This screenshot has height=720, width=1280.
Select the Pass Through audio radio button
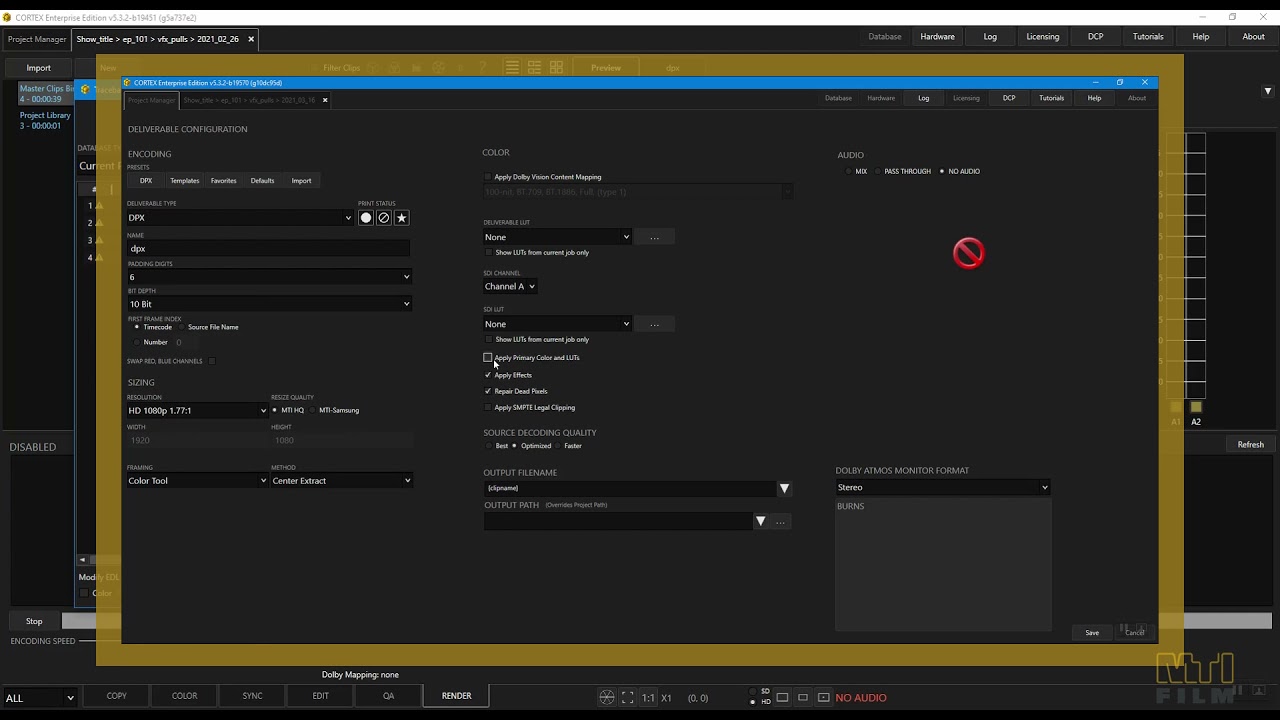878,171
